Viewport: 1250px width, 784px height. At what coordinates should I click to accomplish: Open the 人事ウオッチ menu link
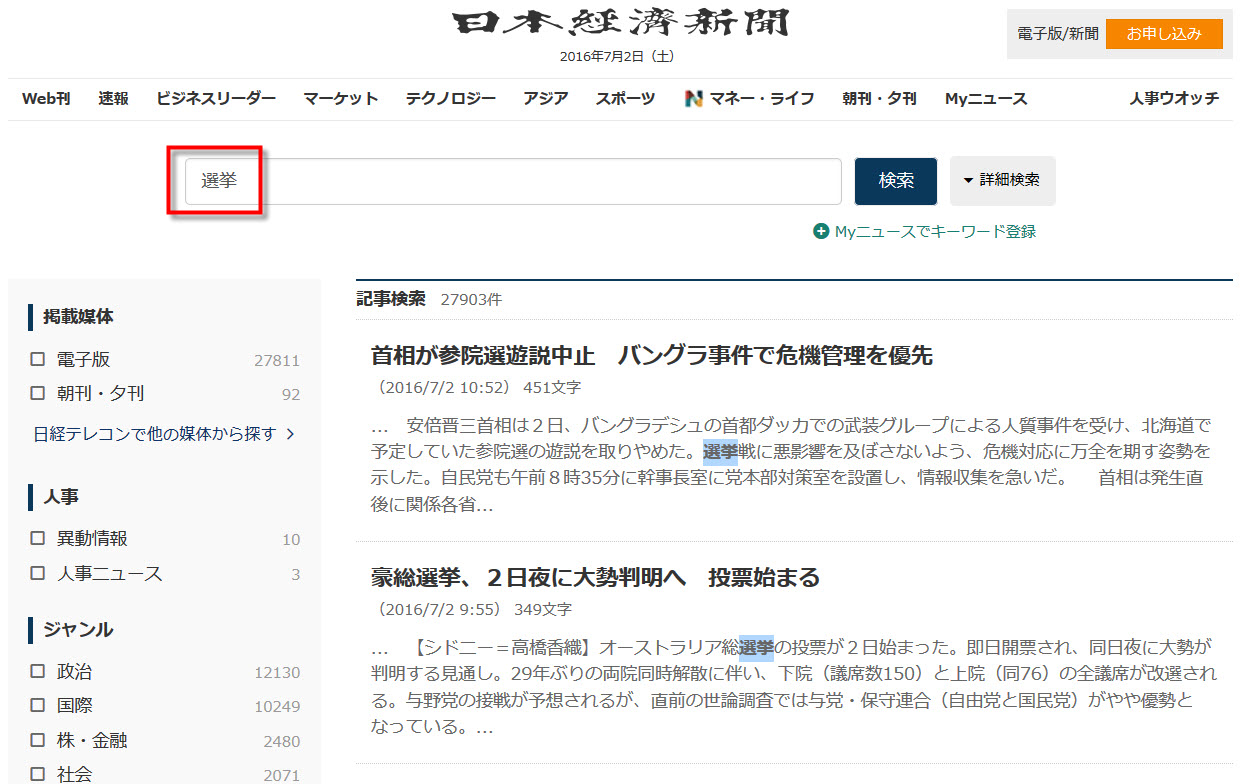point(1174,99)
